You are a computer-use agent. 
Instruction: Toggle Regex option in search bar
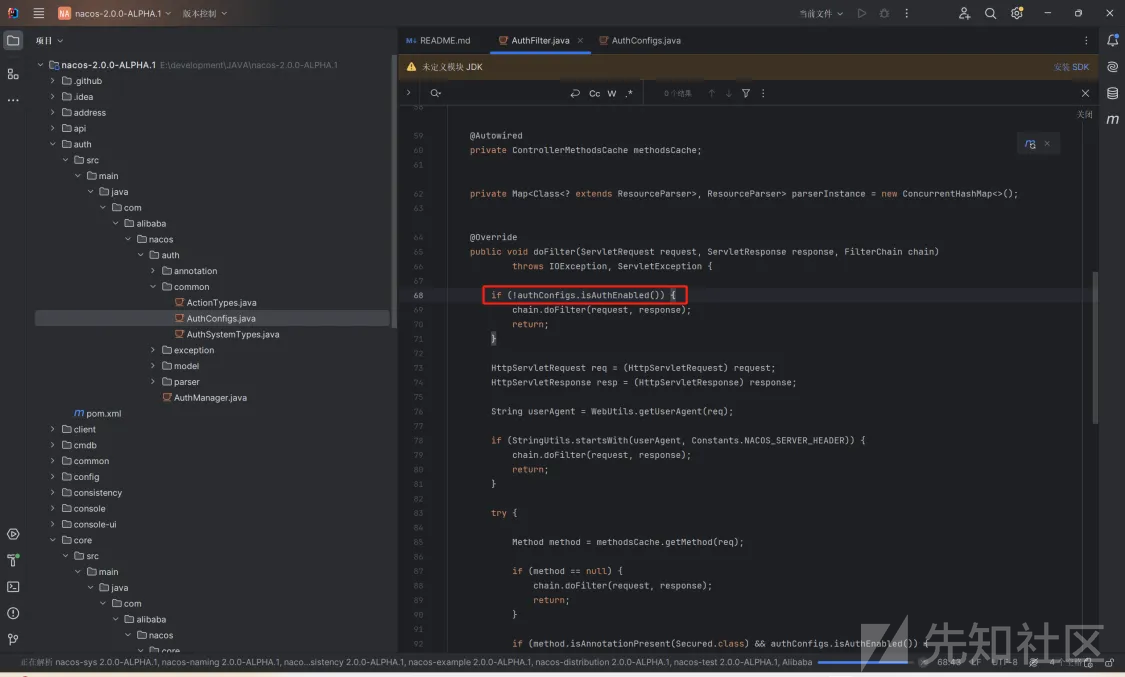(x=629, y=93)
